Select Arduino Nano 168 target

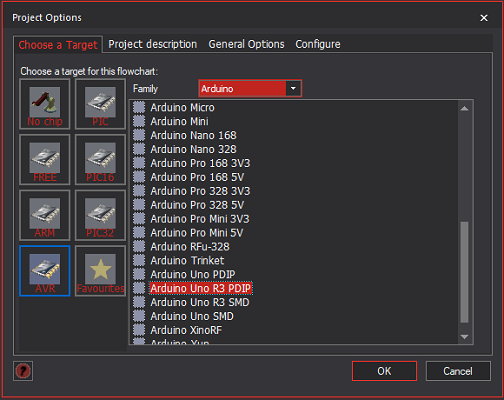click(x=193, y=135)
